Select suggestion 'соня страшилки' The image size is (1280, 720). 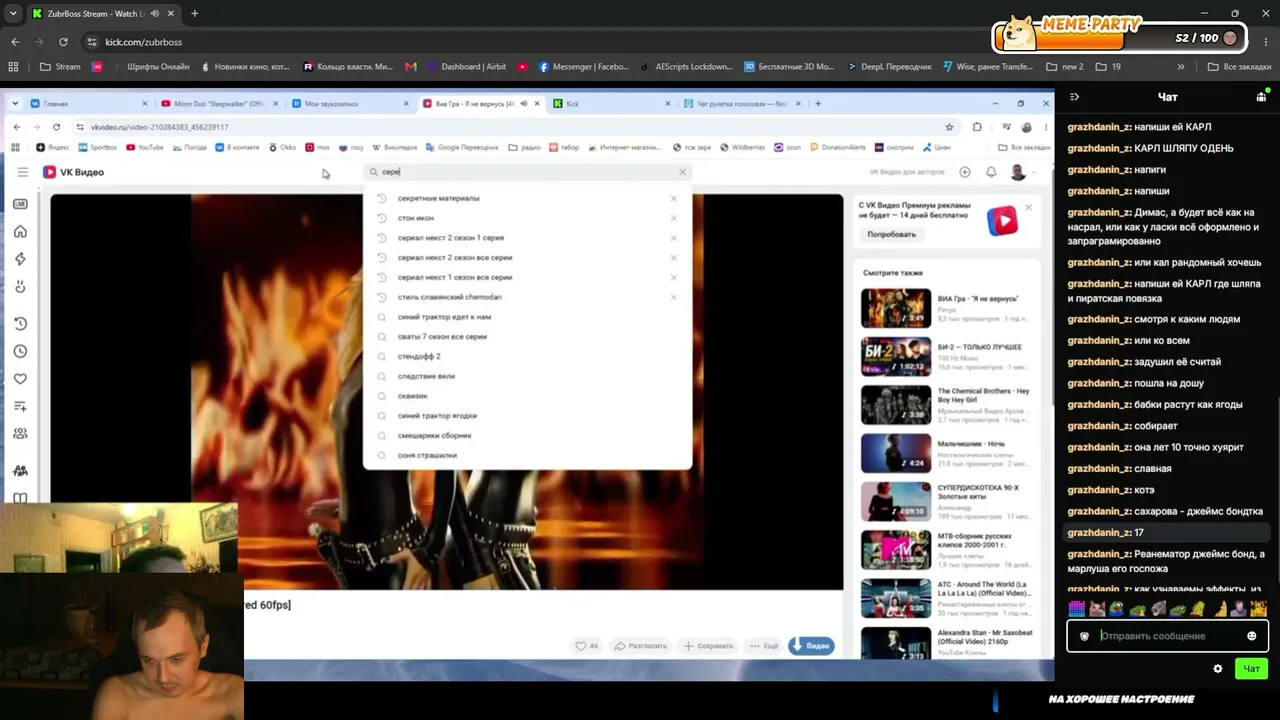pos(427,455)
